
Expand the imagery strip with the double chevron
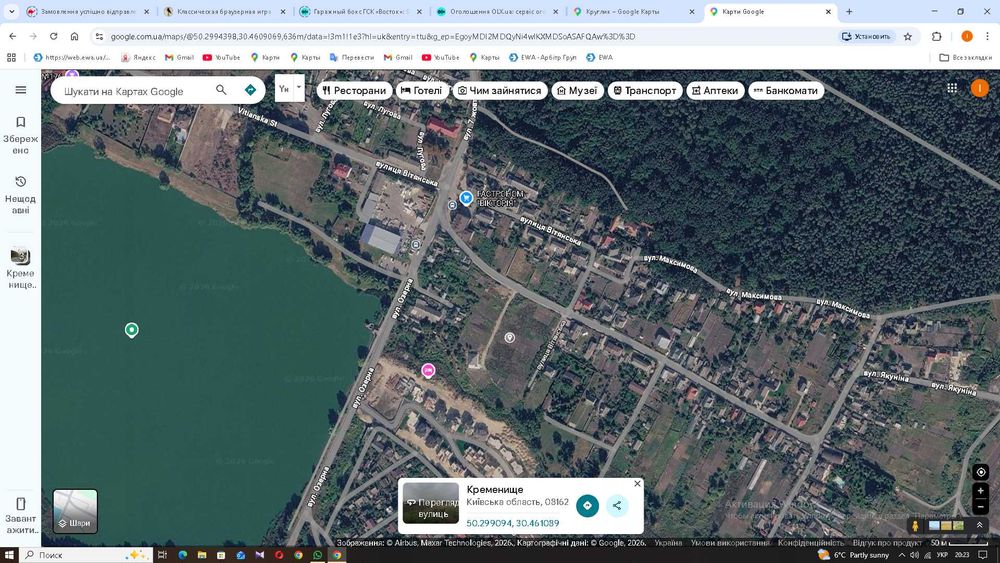coord(979,525)
